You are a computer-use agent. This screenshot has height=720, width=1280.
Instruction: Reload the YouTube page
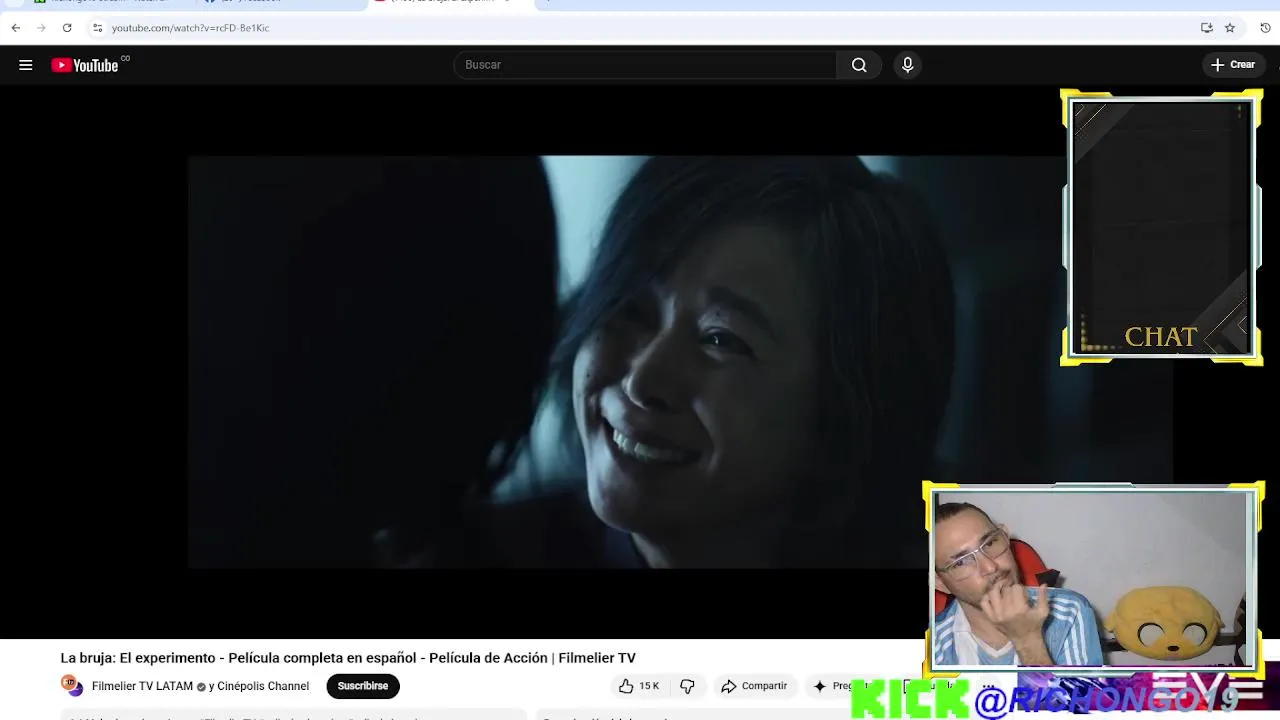point(67,28)
